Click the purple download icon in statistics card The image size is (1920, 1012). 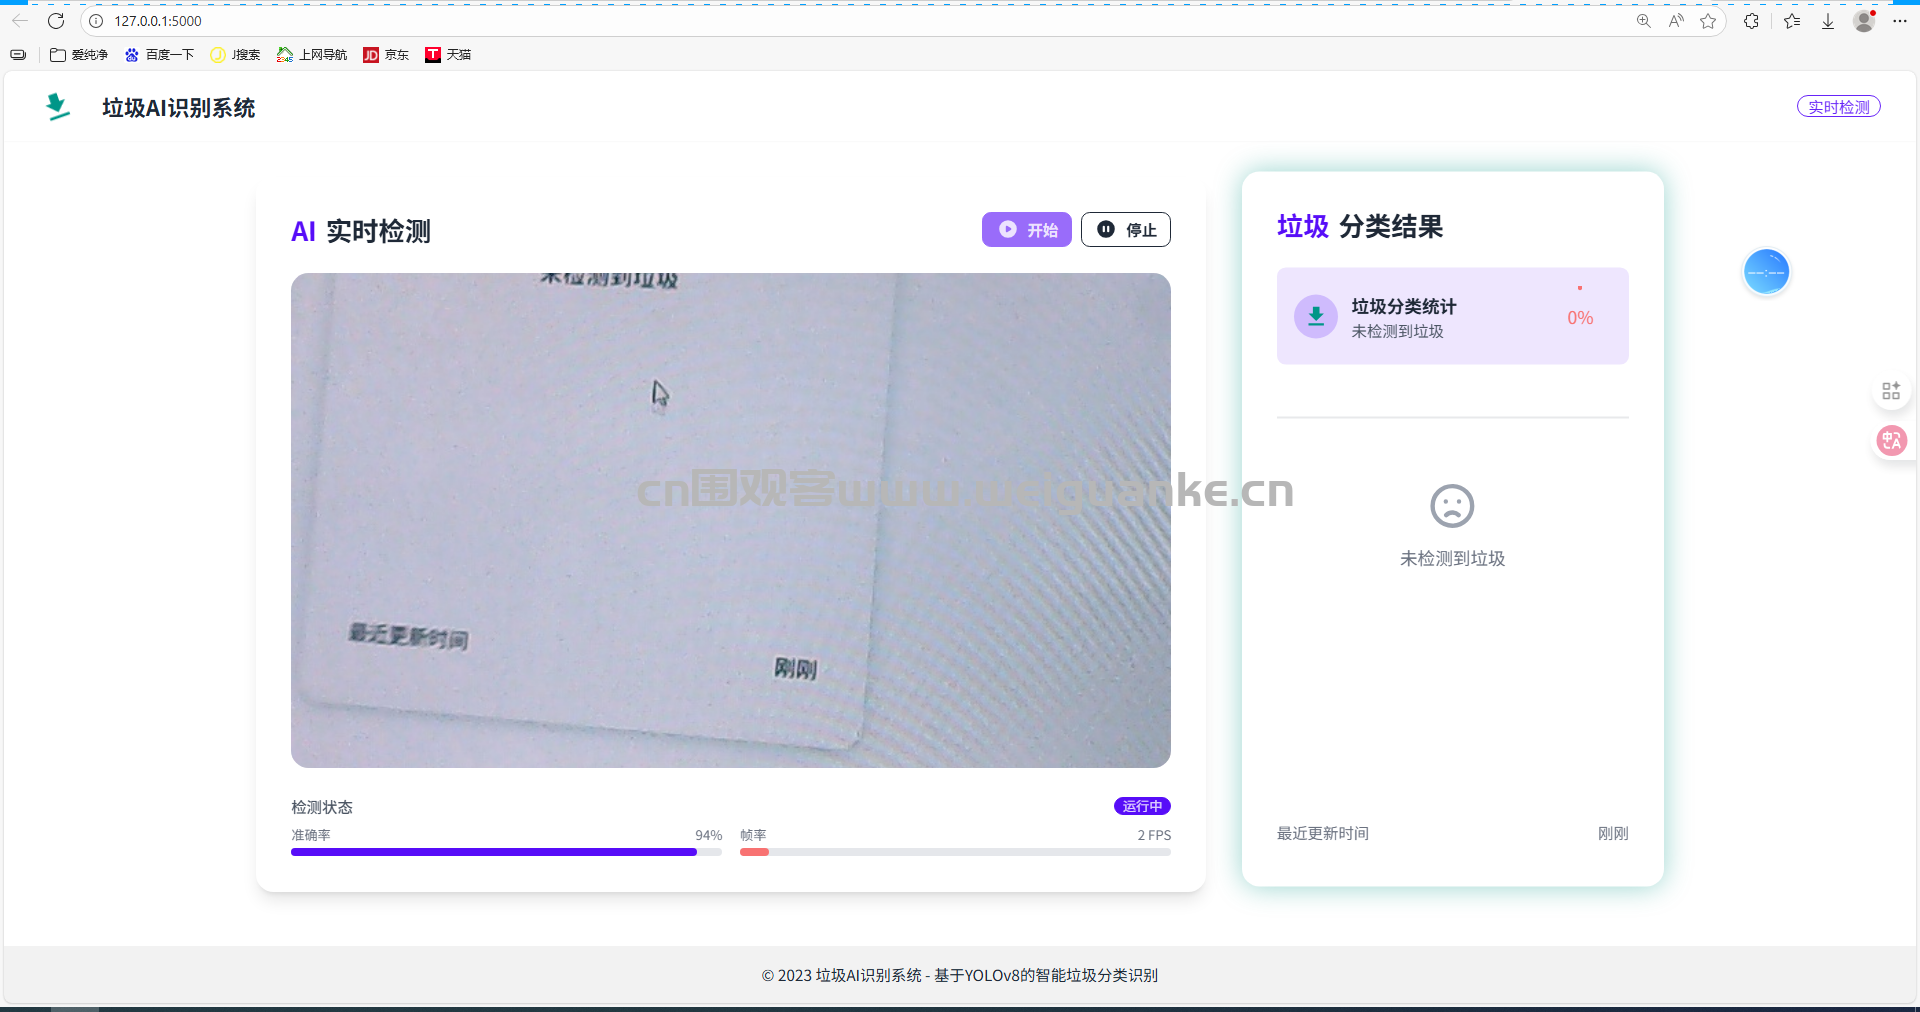pos(1315,316)
